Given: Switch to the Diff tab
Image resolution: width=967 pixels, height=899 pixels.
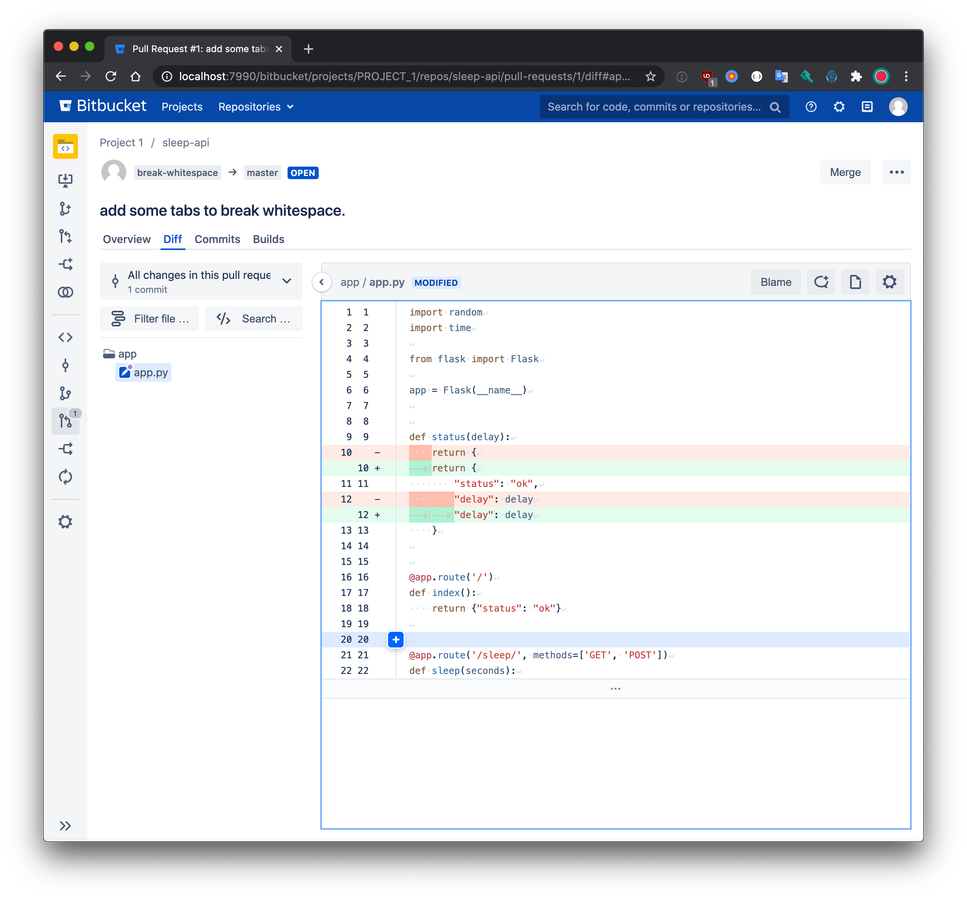Looking at the screenshot, I should [173, 239].
